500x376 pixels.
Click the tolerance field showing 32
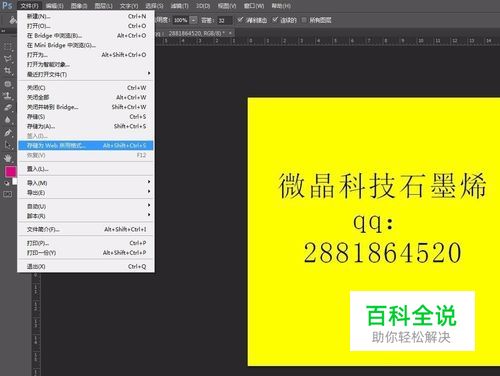tap(224, 20)
